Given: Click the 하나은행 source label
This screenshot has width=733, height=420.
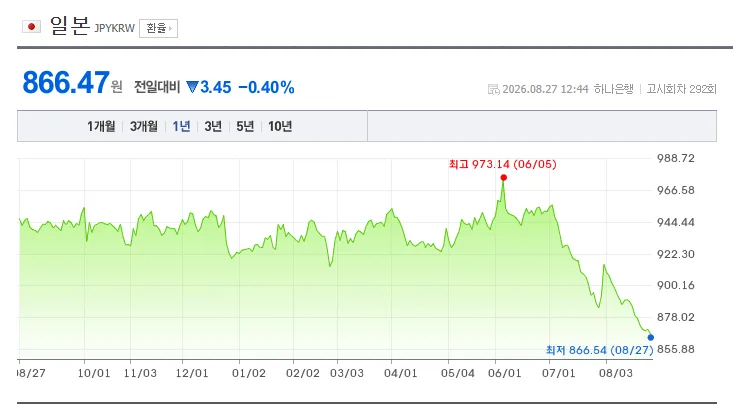Looking at the screenshot, I should click(613, 89).
